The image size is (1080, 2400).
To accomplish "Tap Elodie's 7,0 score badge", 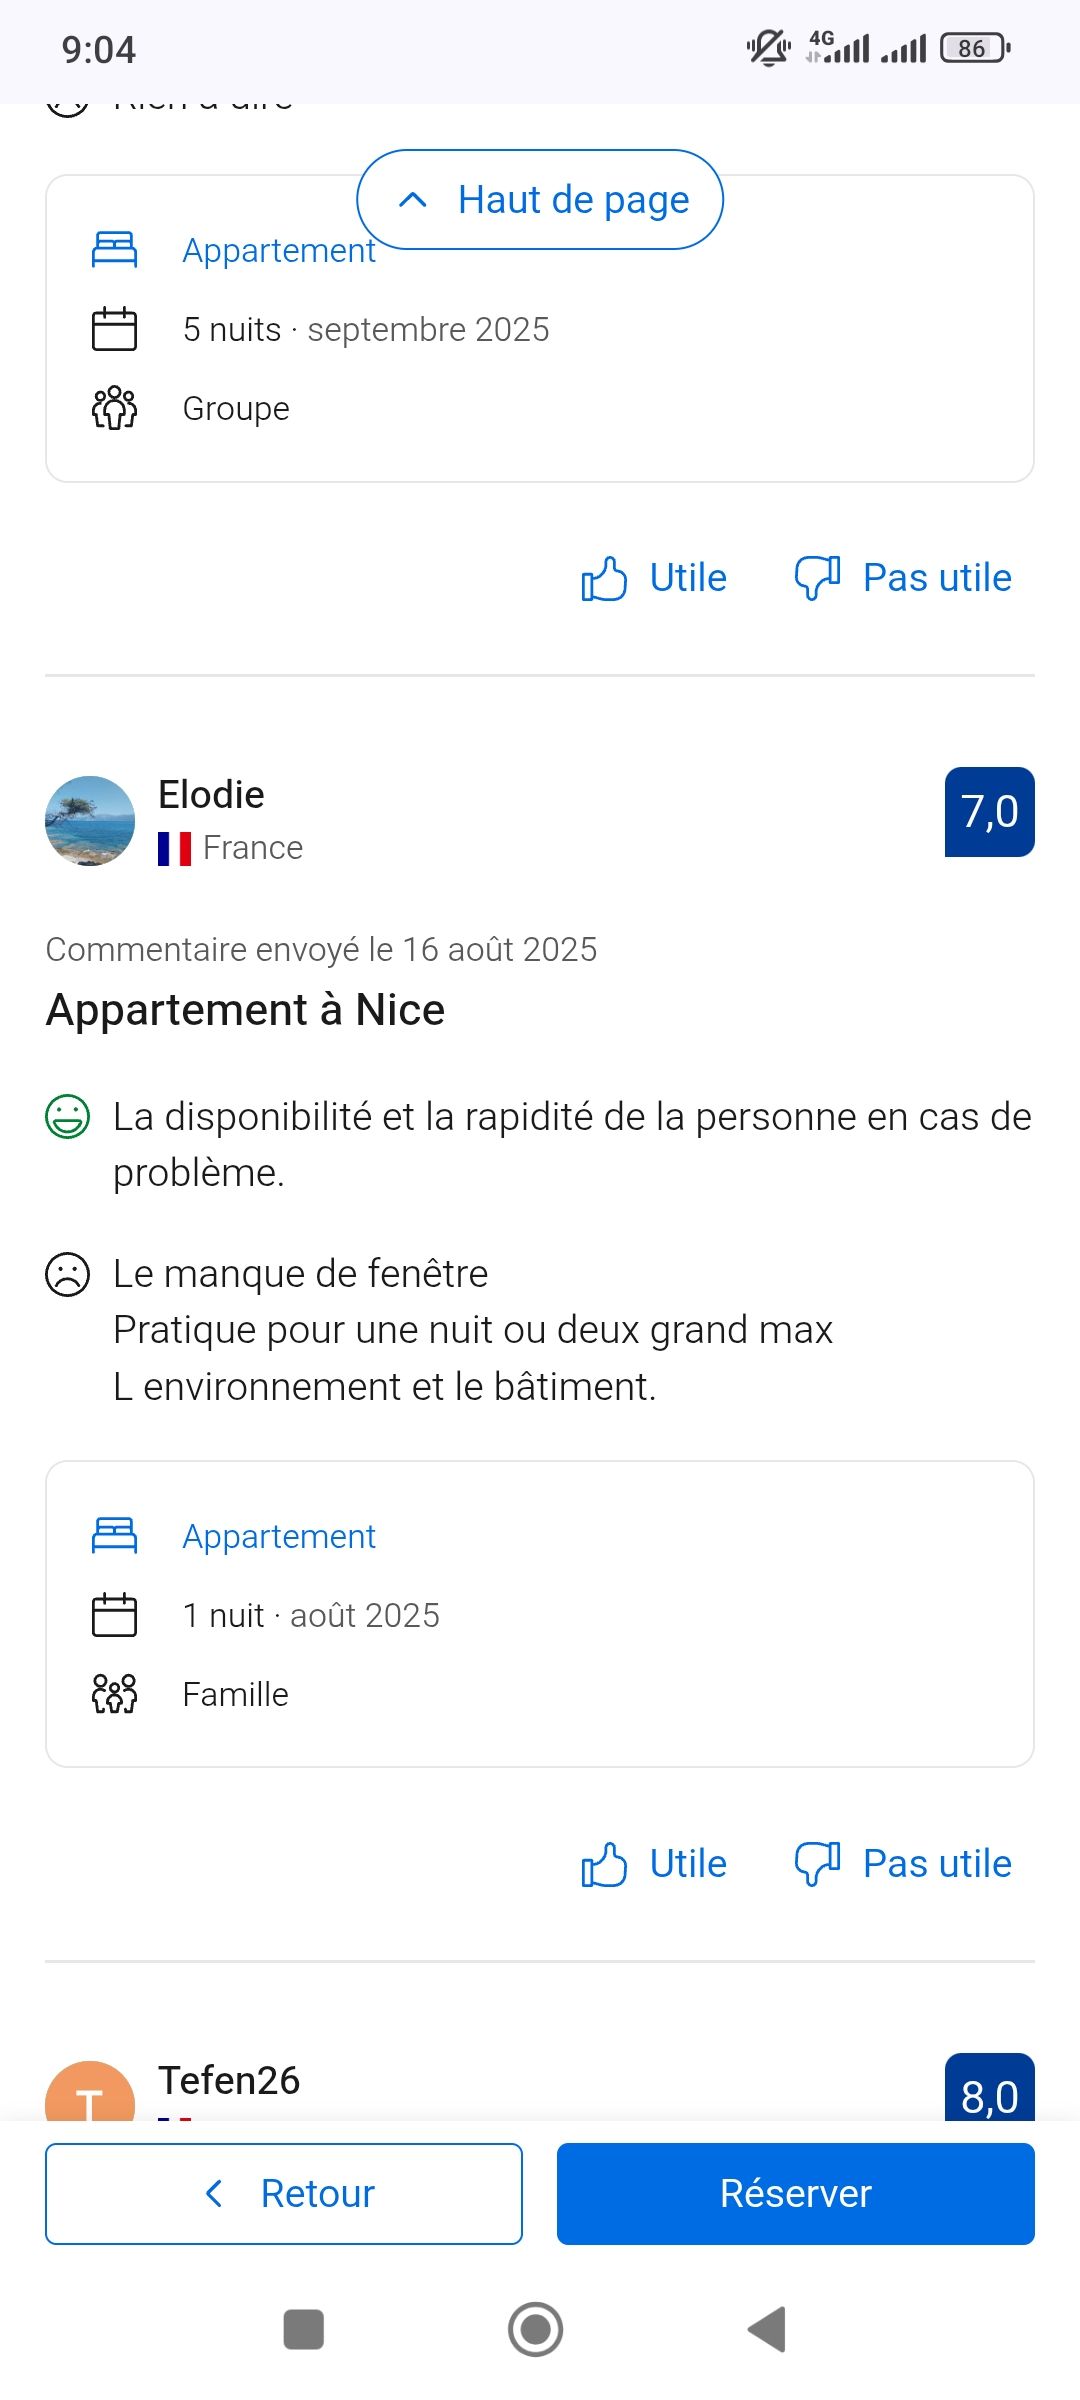I will click(989, 812).
